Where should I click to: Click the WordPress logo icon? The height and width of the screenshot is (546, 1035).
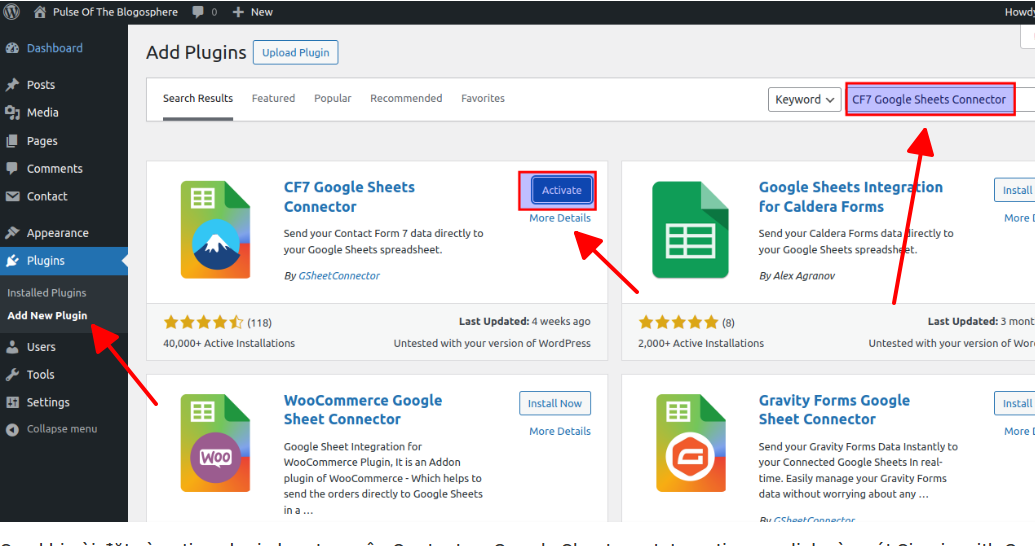pyautogui.click(x=12, y=12)
